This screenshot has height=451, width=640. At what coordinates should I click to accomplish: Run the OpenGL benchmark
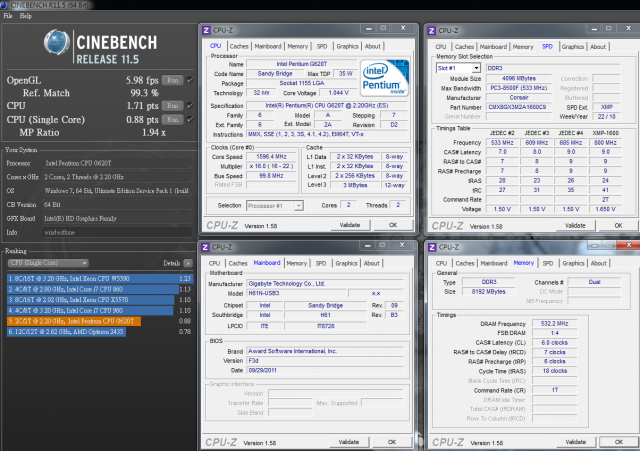[173, 80]
